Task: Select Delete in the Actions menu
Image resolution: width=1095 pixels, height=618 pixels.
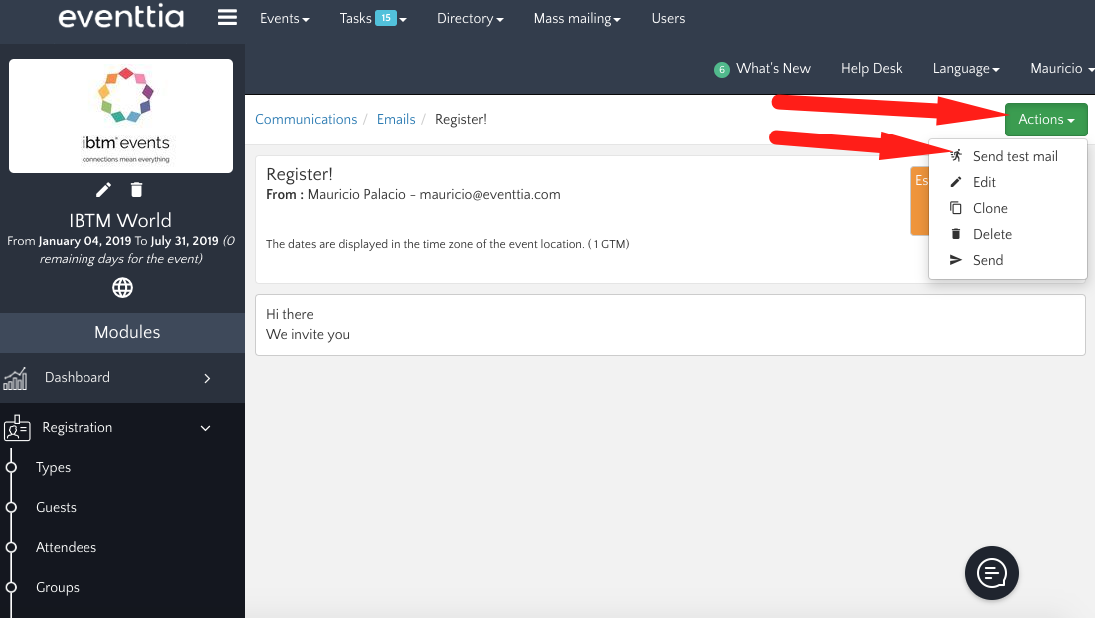Action: coord(992,234)
